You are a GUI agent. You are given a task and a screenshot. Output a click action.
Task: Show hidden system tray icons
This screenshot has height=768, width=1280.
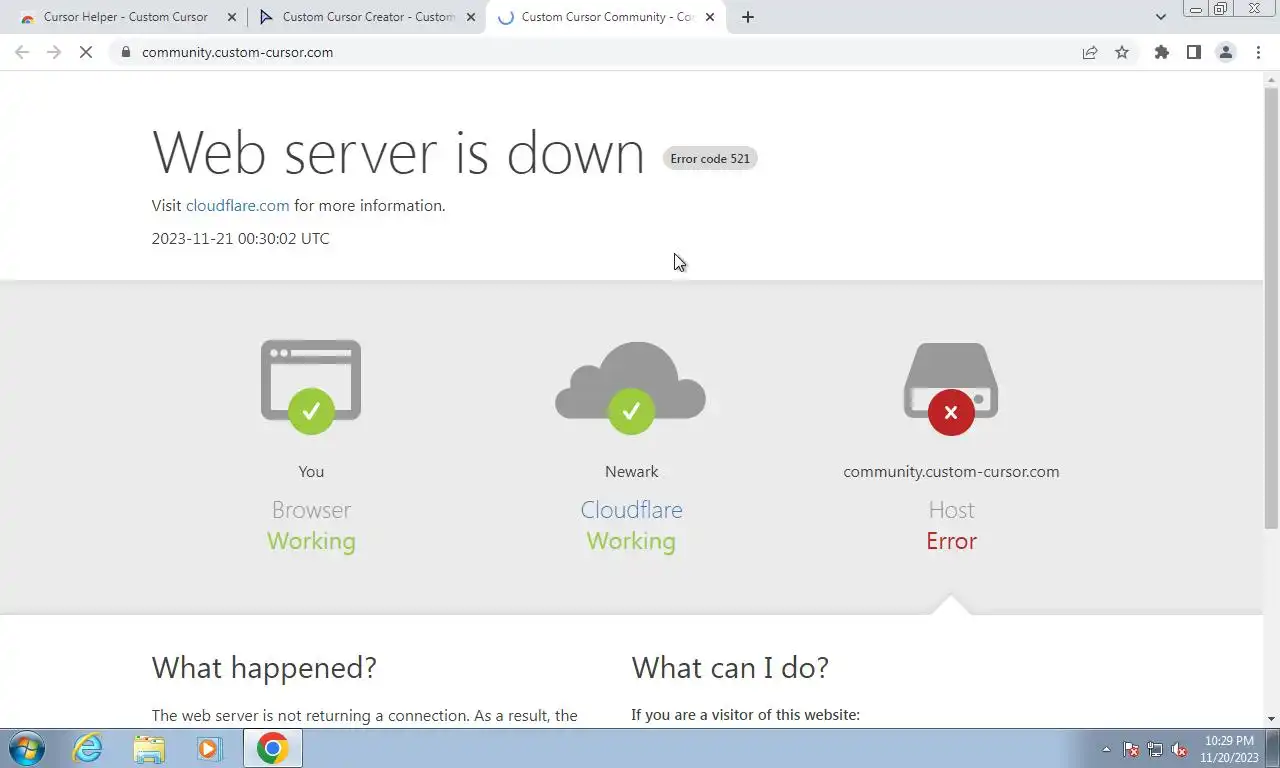point(1106,749)
